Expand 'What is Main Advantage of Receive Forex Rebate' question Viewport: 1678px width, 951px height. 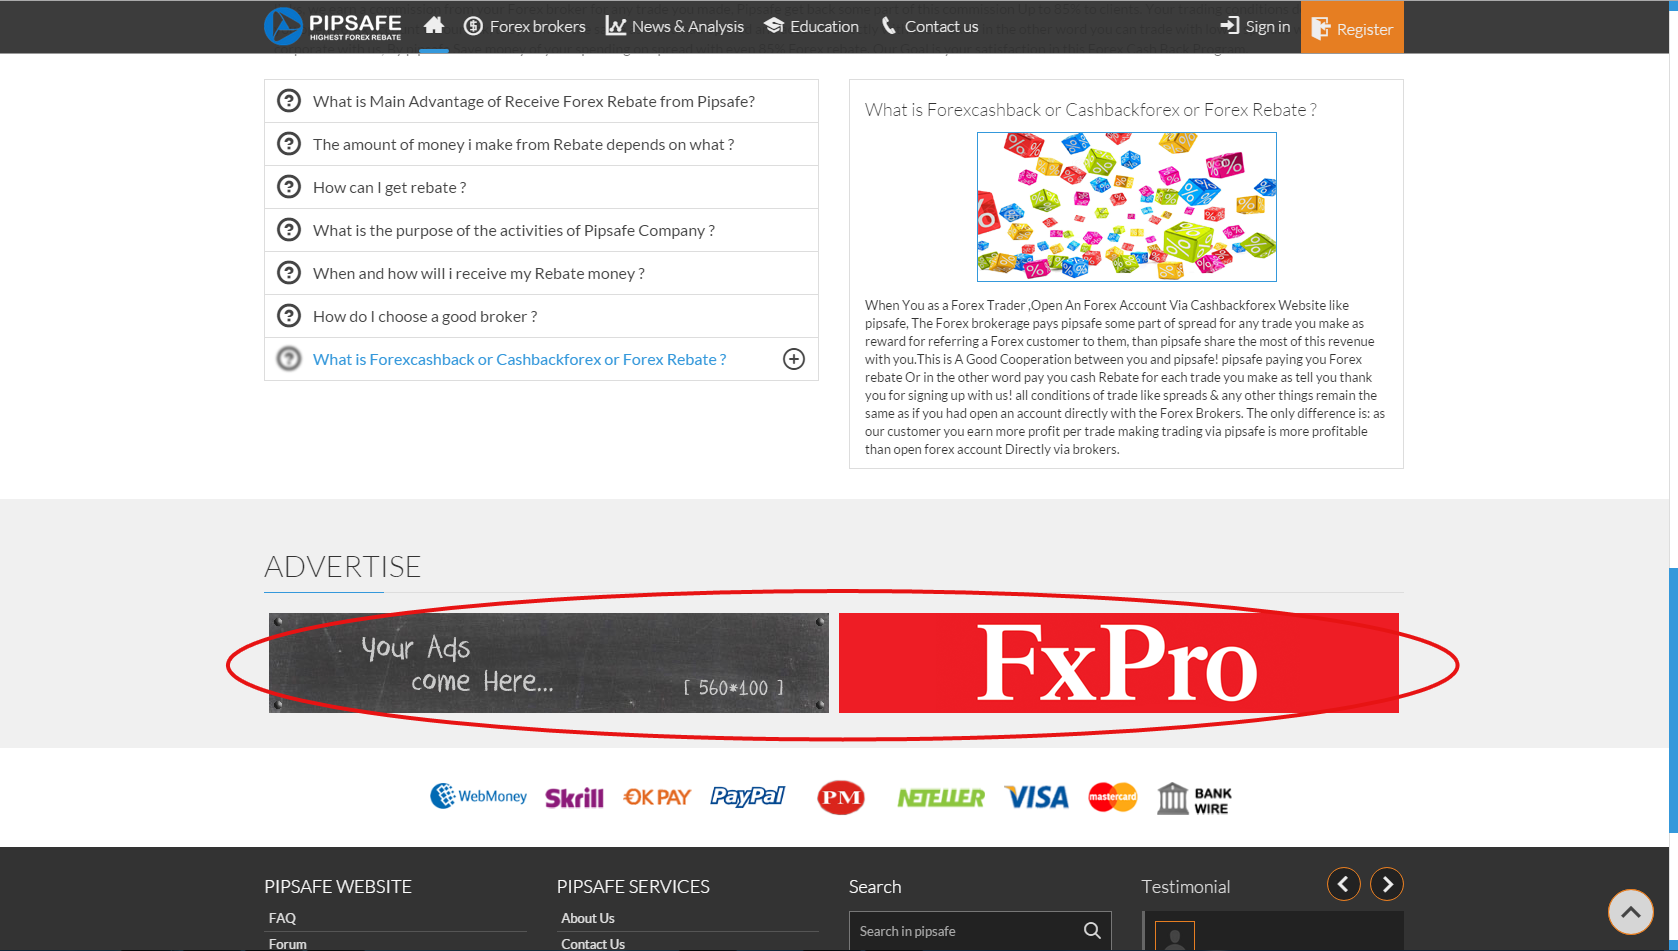(x=541, y=101)
